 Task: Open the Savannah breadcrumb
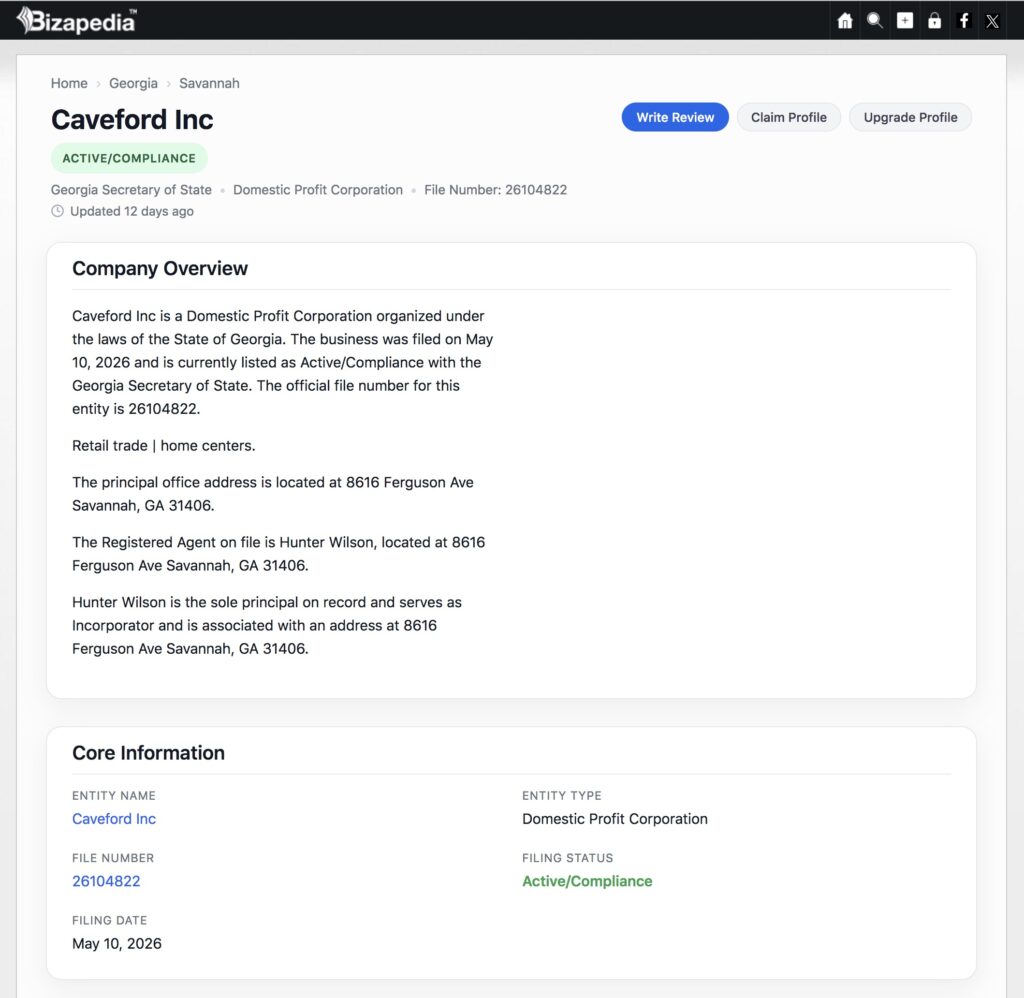click(209, 83)
